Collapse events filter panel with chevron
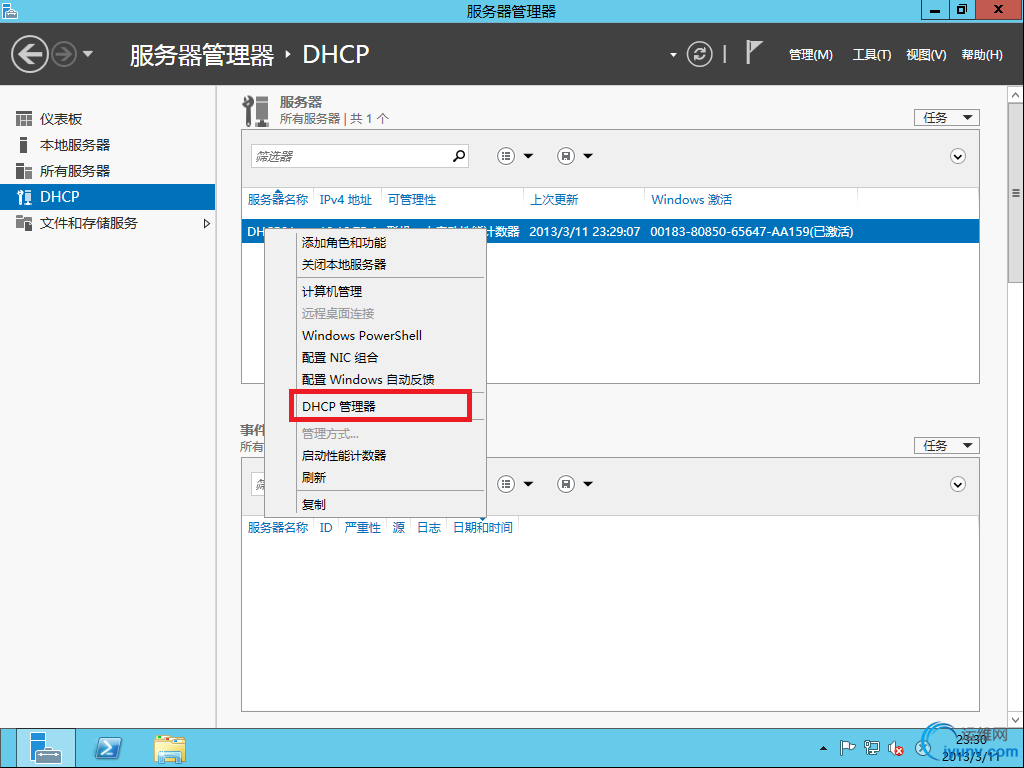The width and height of the screenshot is (1024, 768). pos(958,485)
